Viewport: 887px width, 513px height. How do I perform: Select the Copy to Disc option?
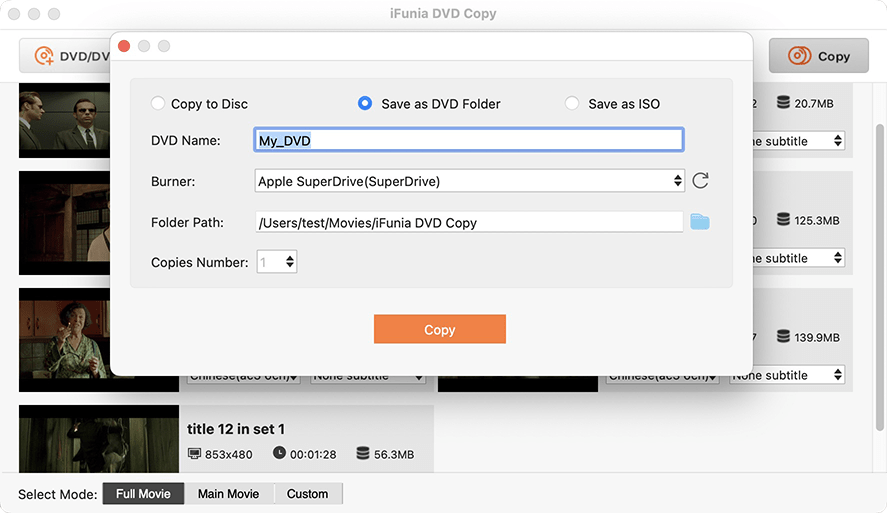[158, 103]
